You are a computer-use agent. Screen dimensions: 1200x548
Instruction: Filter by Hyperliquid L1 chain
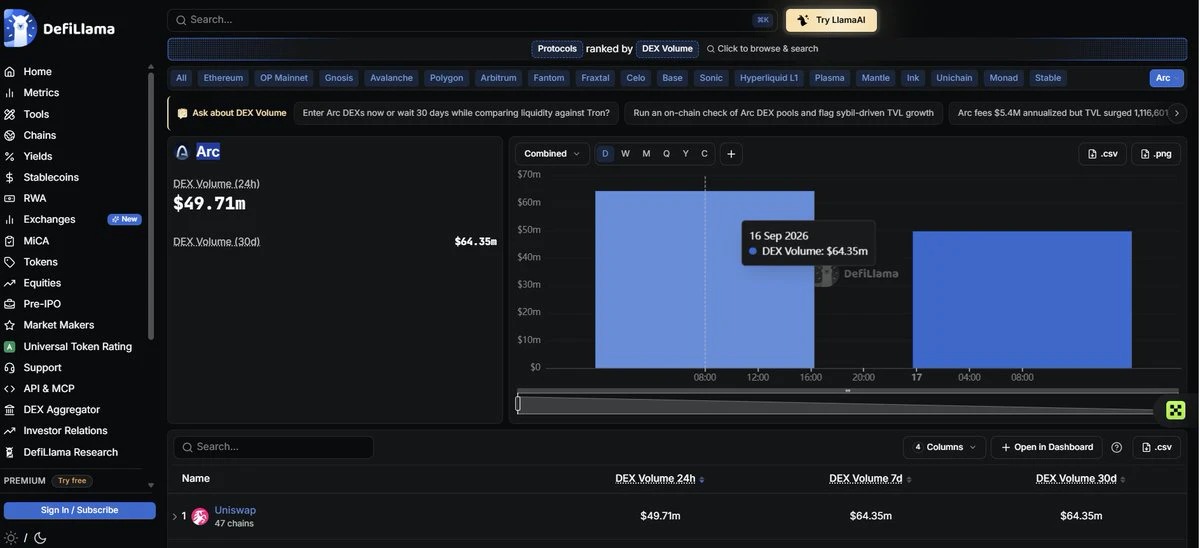tap(769, 78)
